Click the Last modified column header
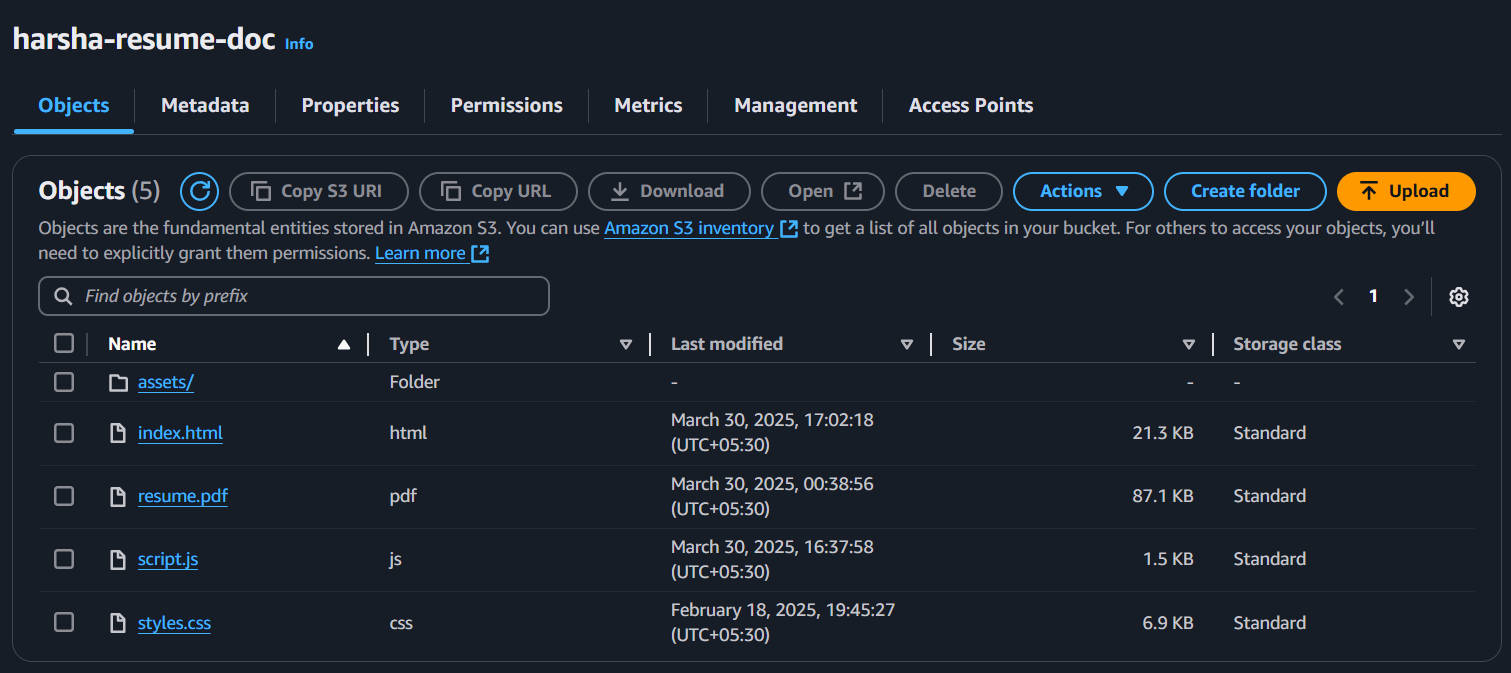The image size is (1511, 673). click(727, 344)
